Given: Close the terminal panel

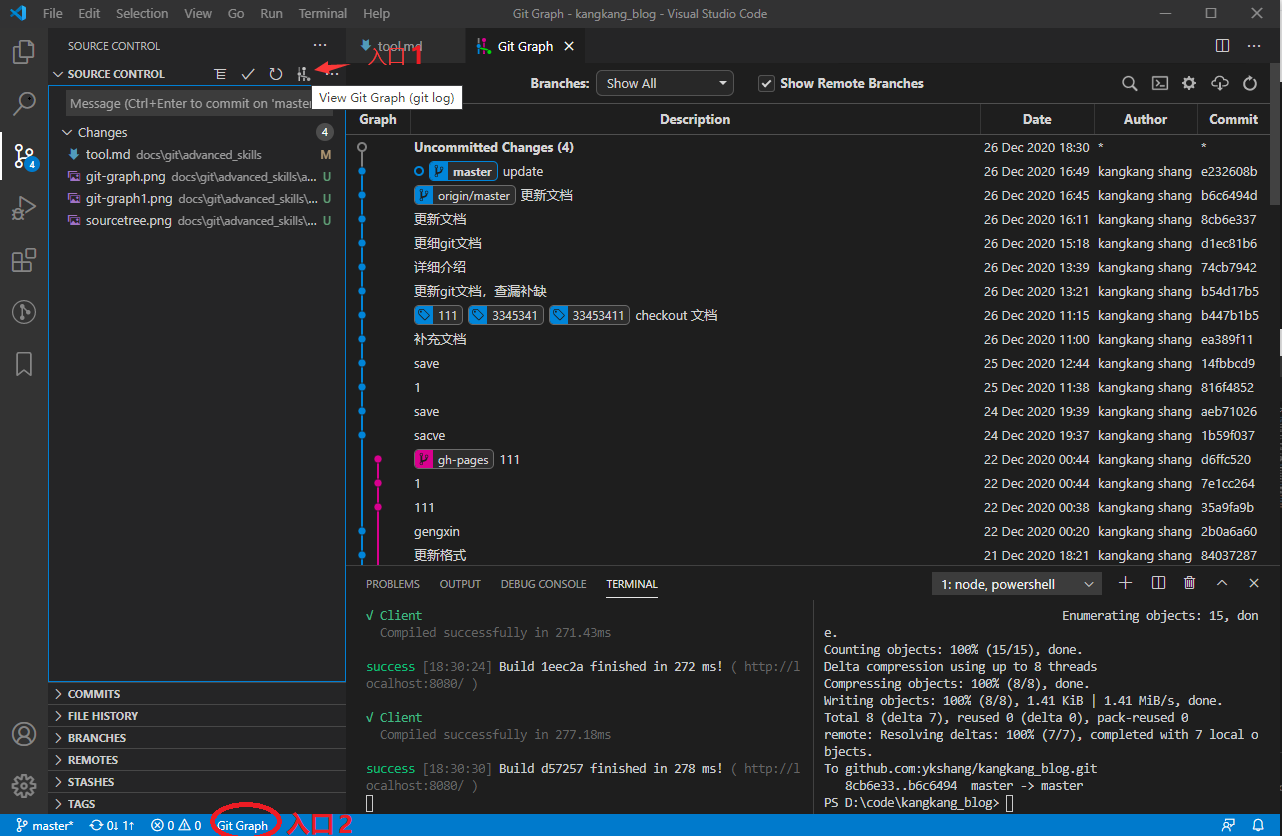Looking at the screenshot, I should (1254, 583).
